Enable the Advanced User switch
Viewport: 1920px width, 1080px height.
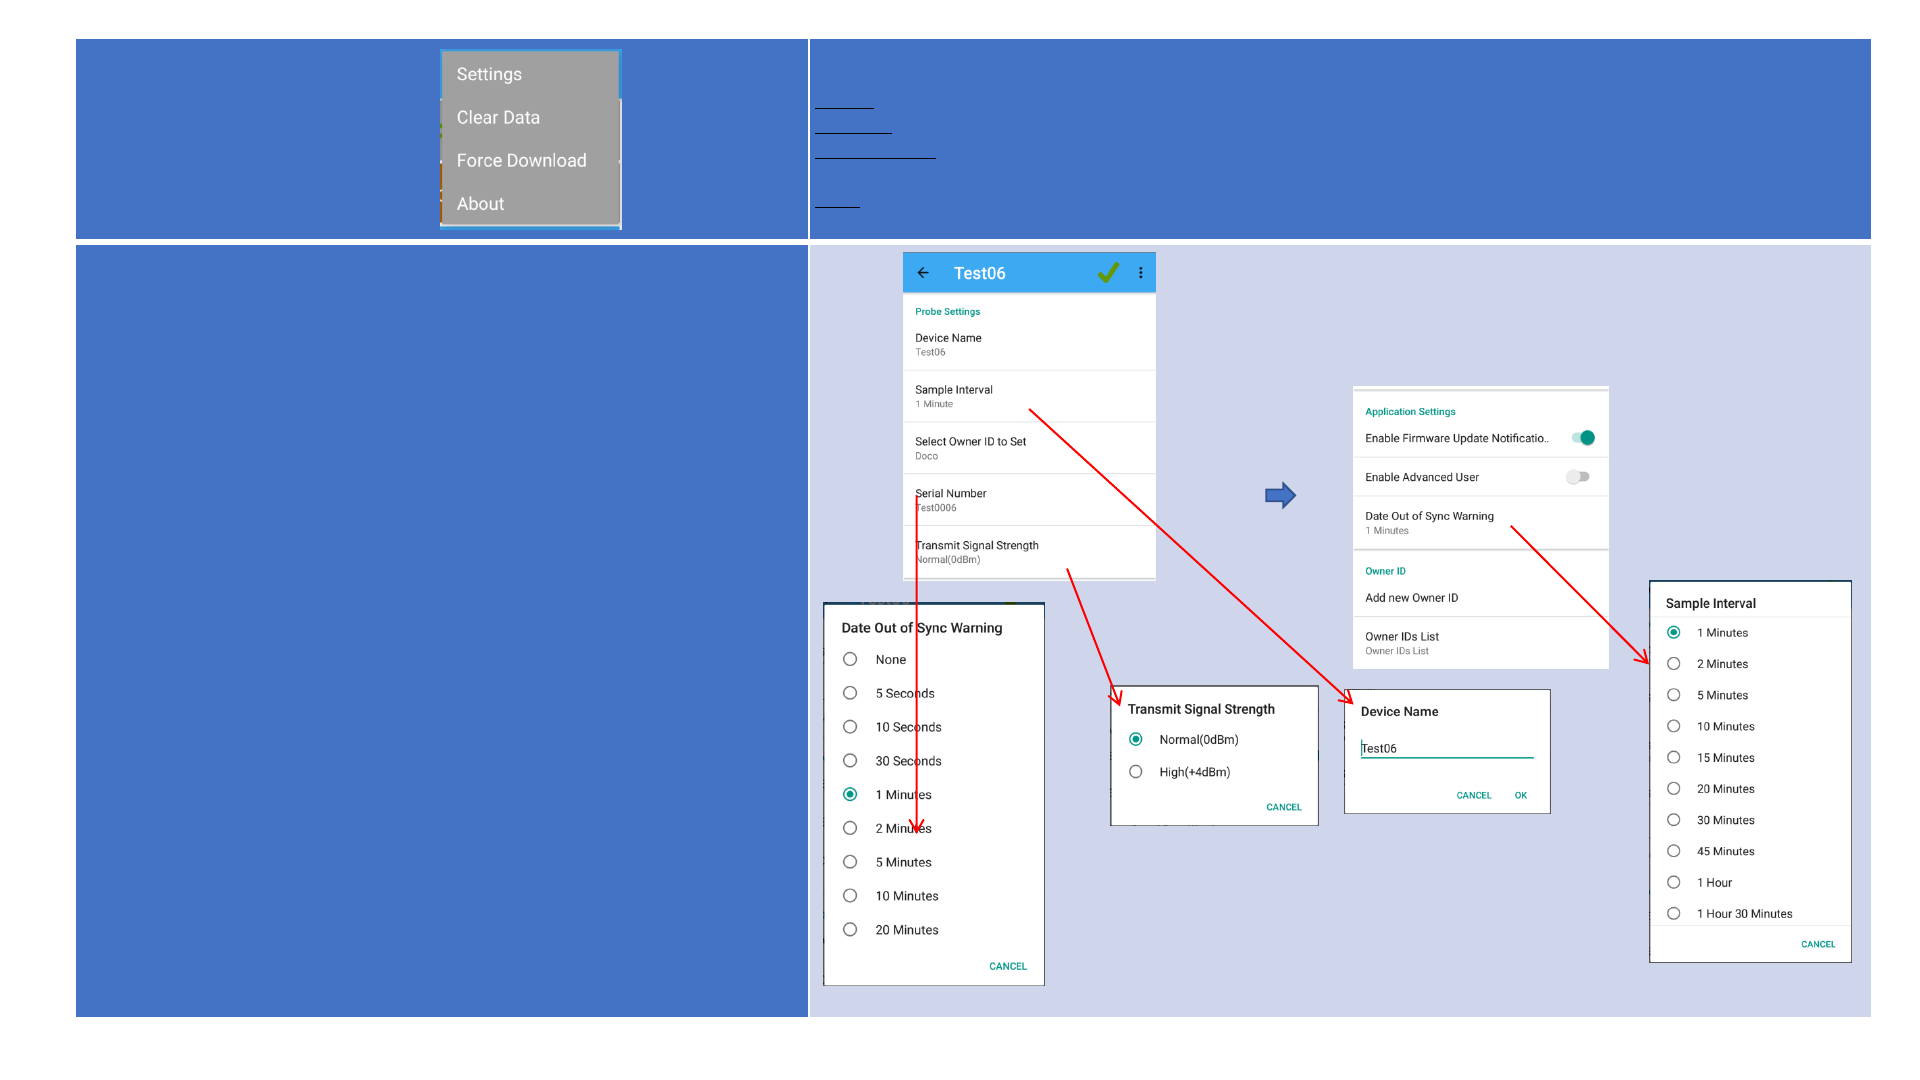click(1577, 477)
